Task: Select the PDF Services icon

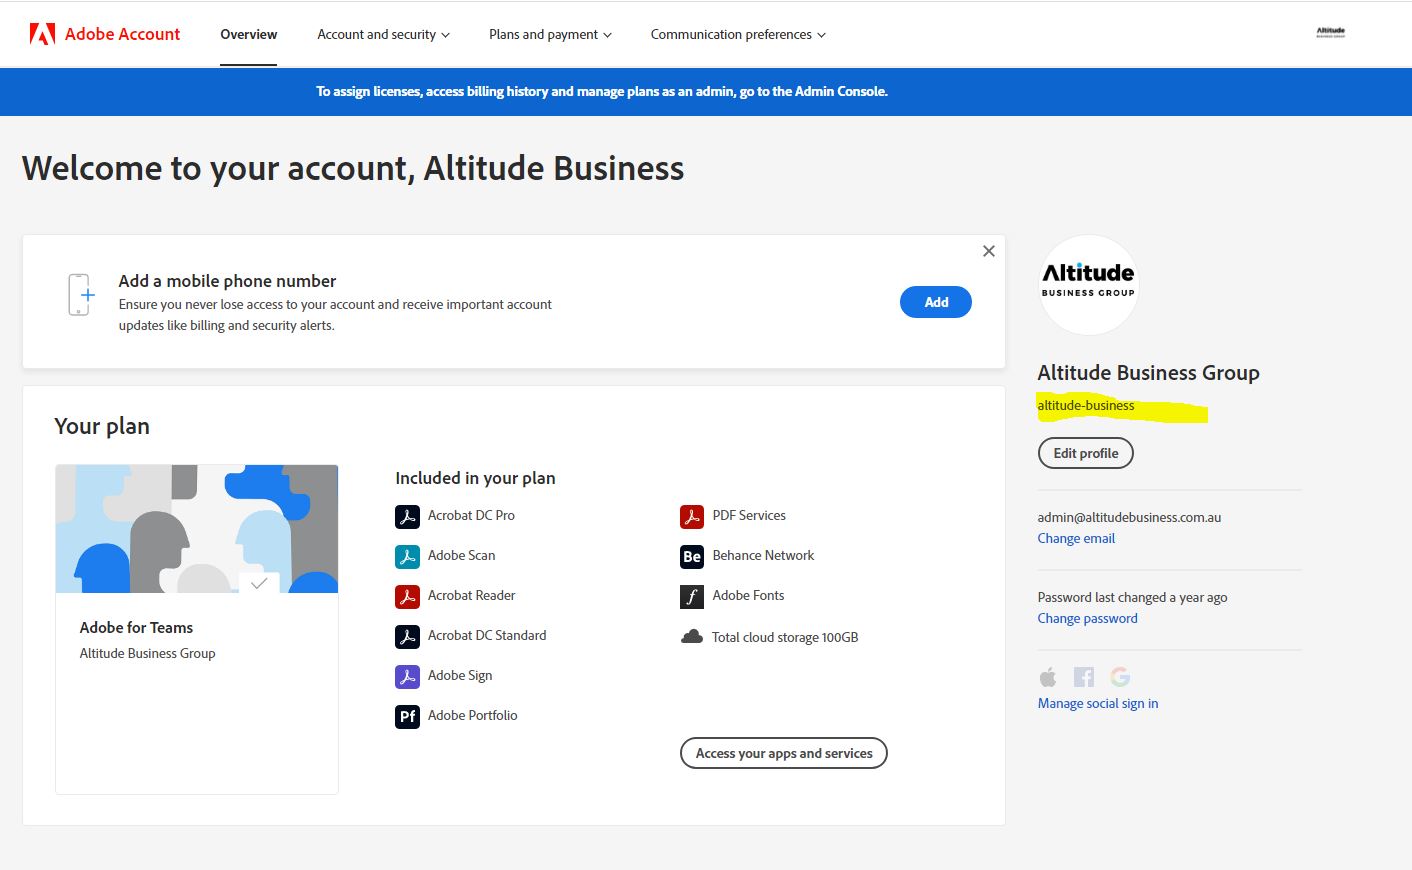Action: [691, 515]
